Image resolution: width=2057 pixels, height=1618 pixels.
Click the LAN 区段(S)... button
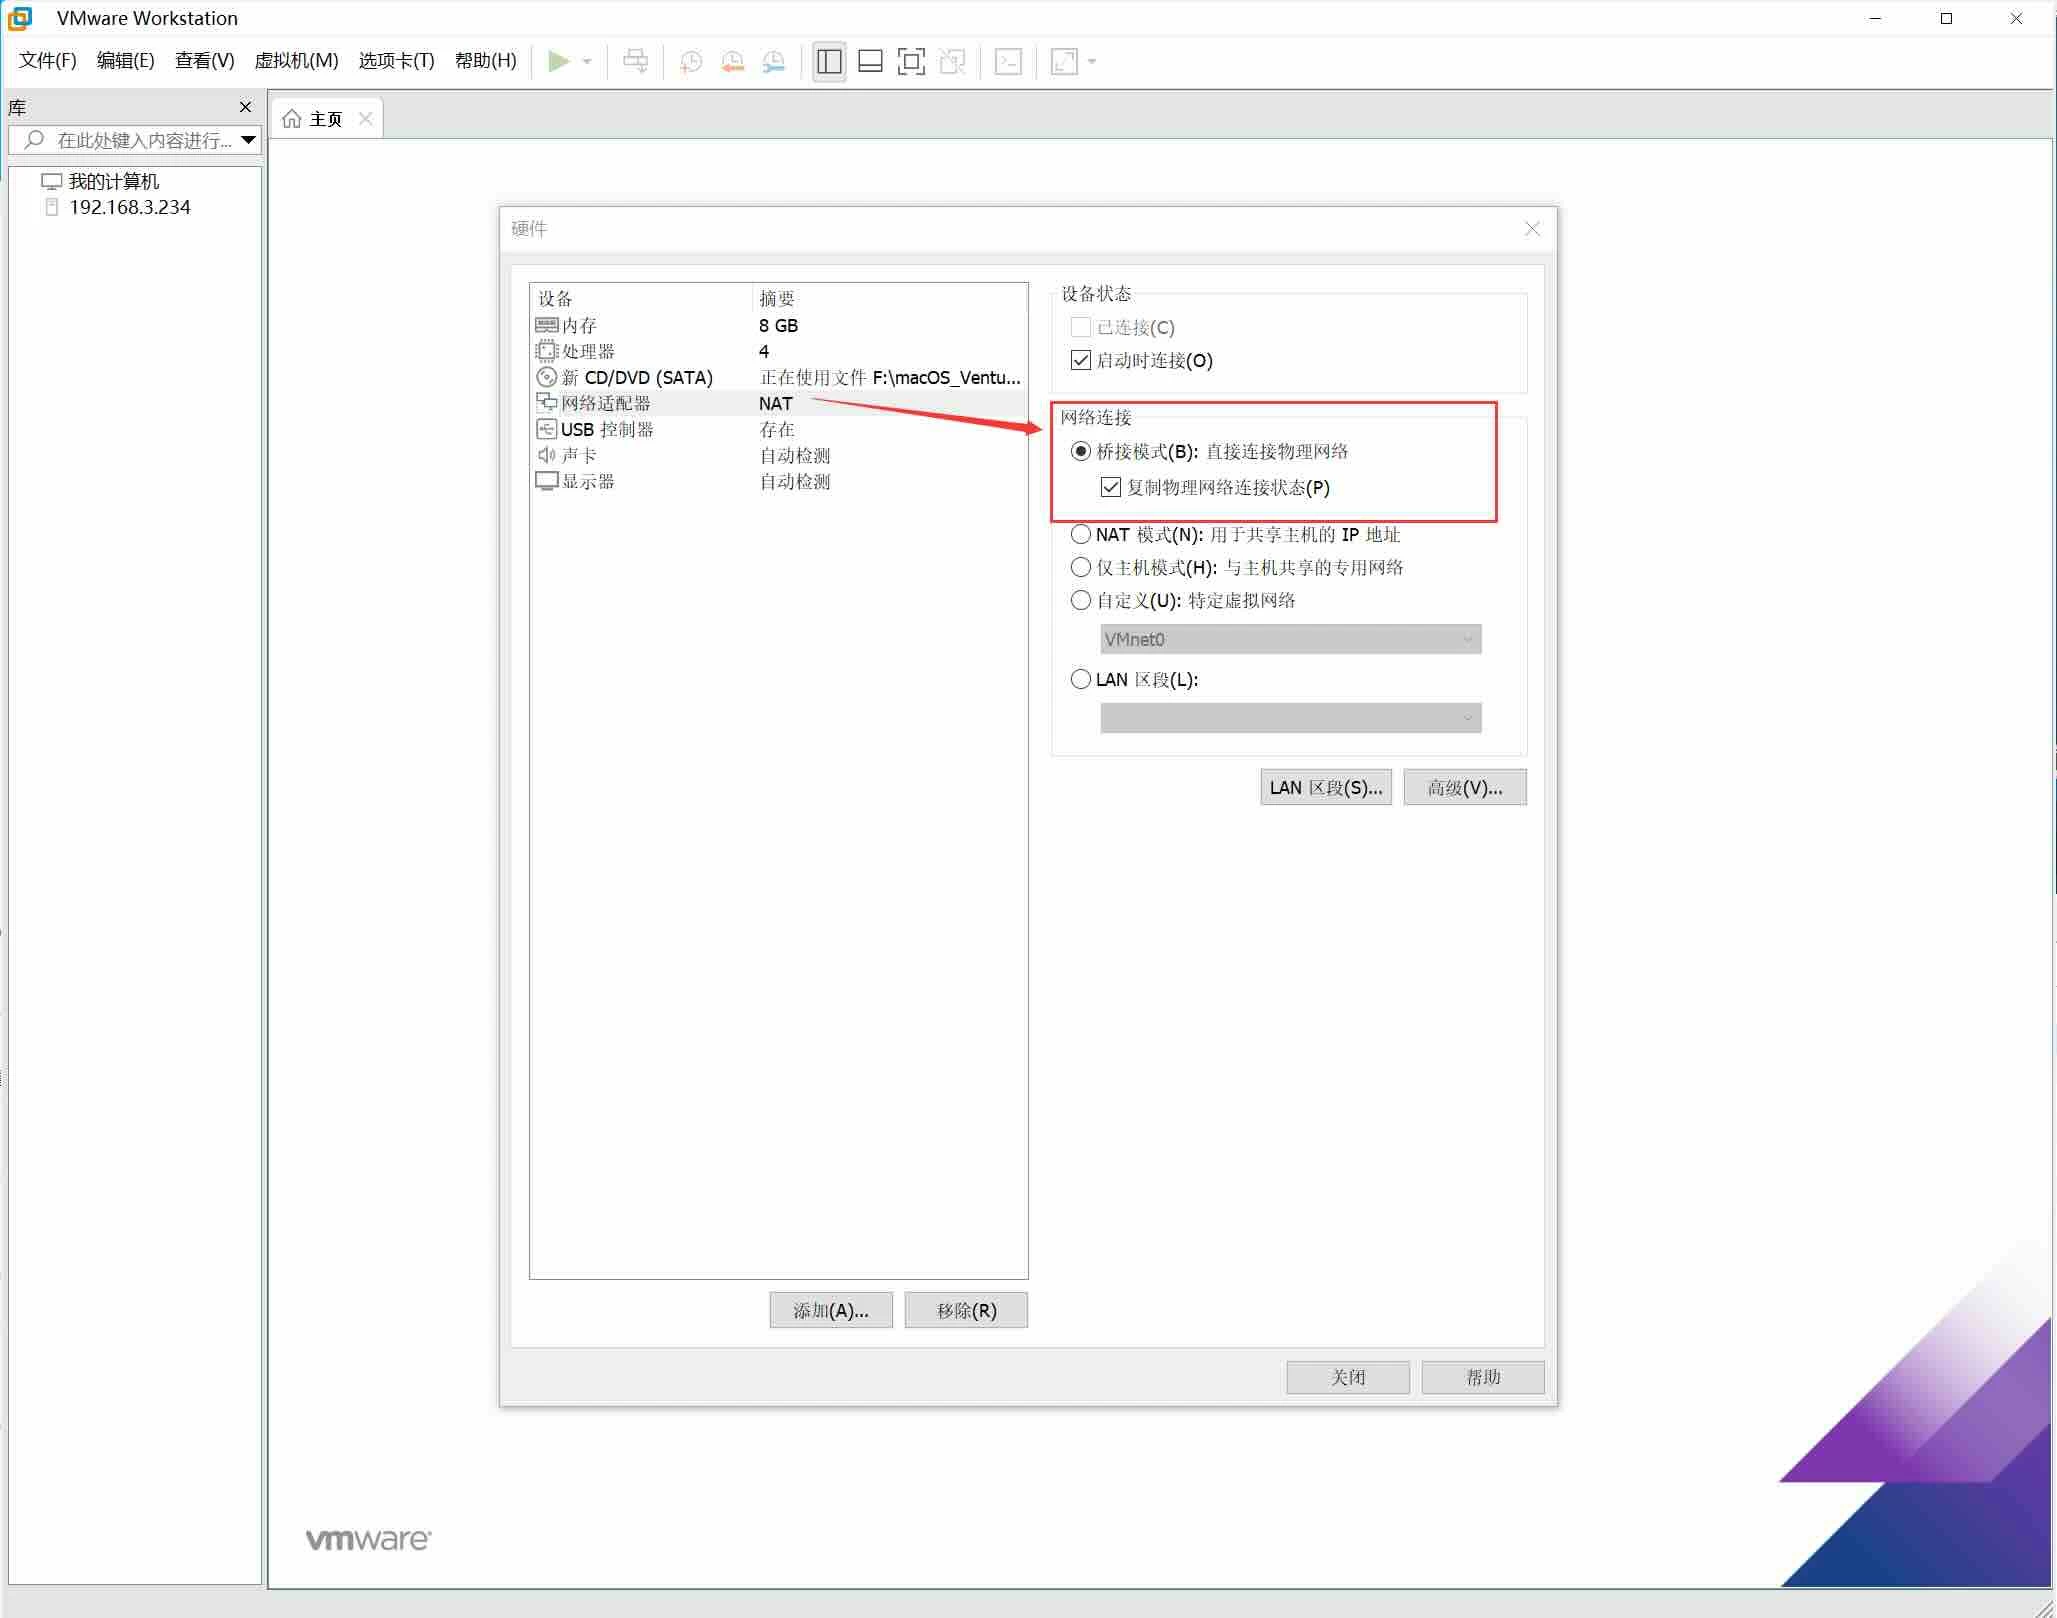[x=1325, y=787]
